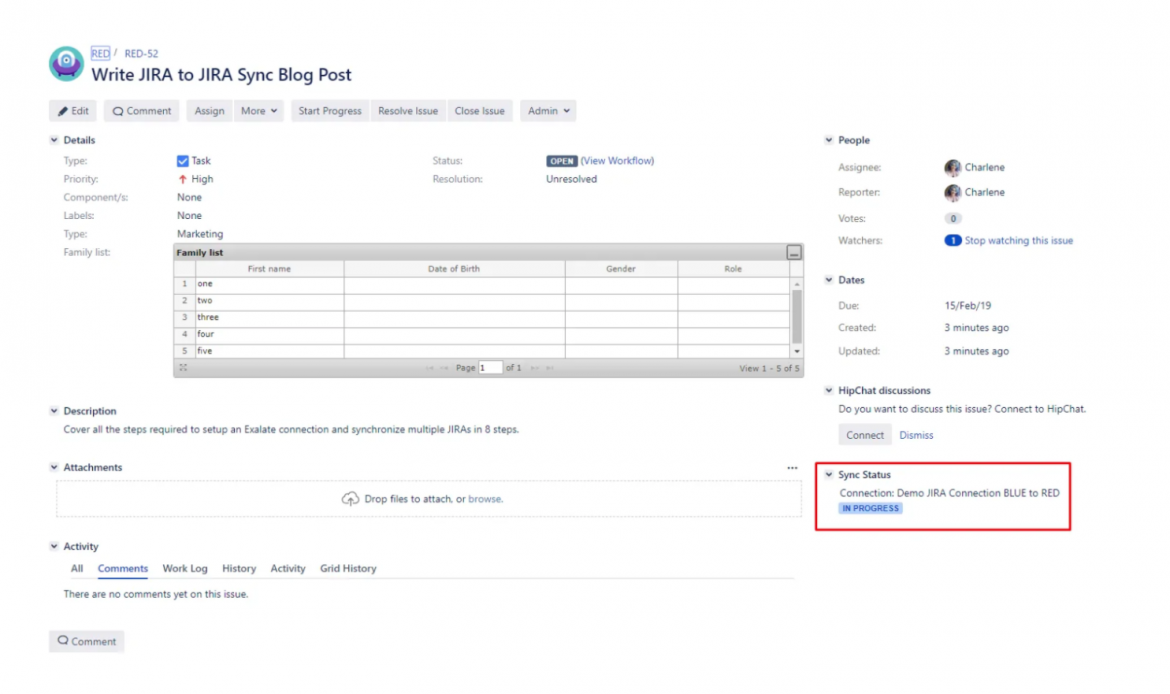Go to the first grid page
This screenshot has height=694, width=1170.
click(430, 368)
